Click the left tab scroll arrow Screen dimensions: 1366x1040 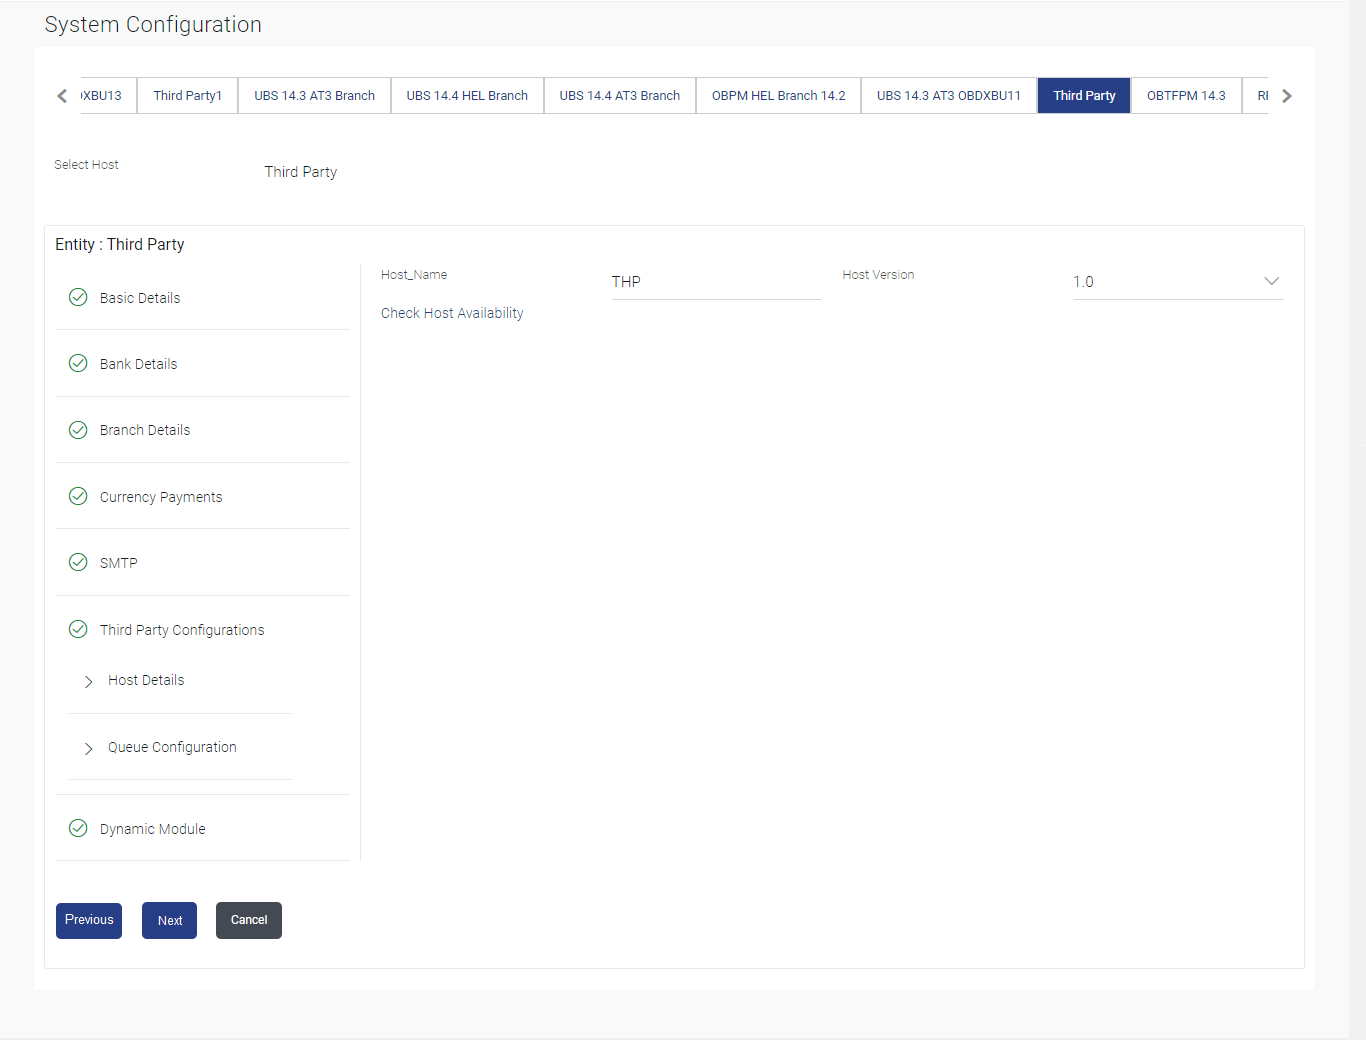[62, 96]
